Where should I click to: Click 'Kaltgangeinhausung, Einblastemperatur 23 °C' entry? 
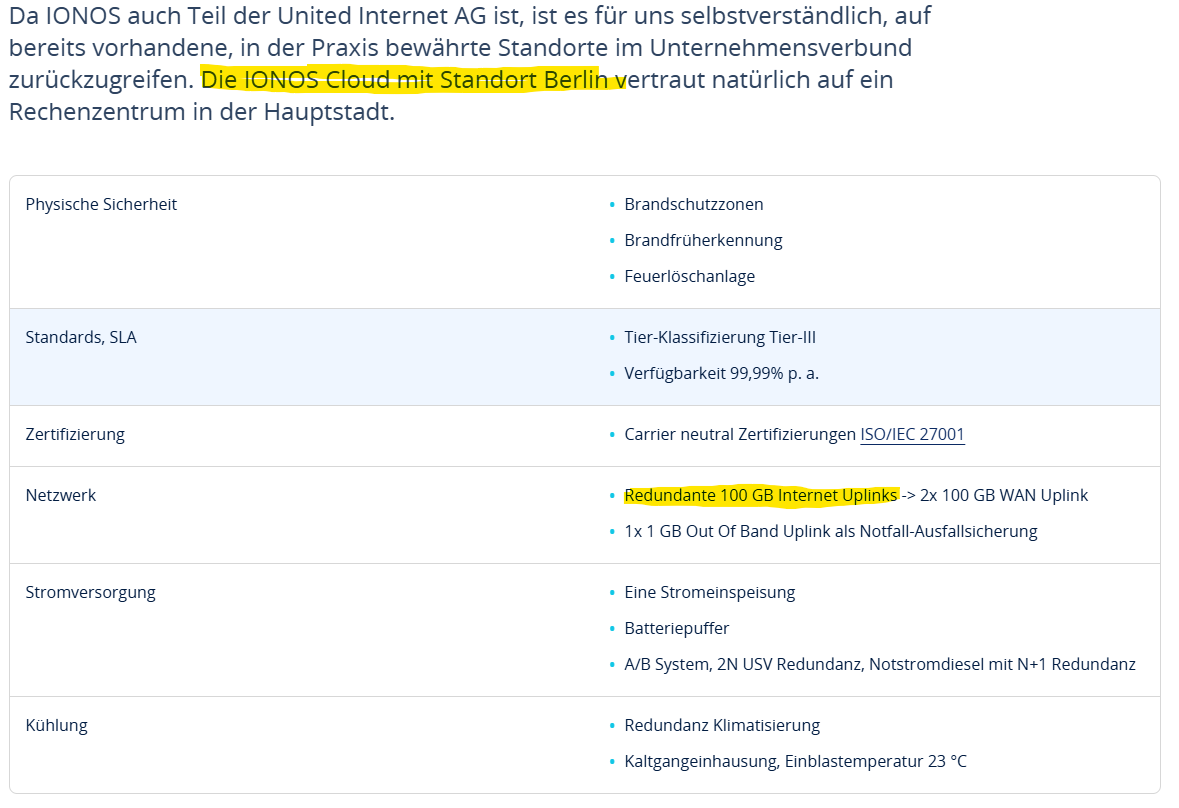(796, 761)
